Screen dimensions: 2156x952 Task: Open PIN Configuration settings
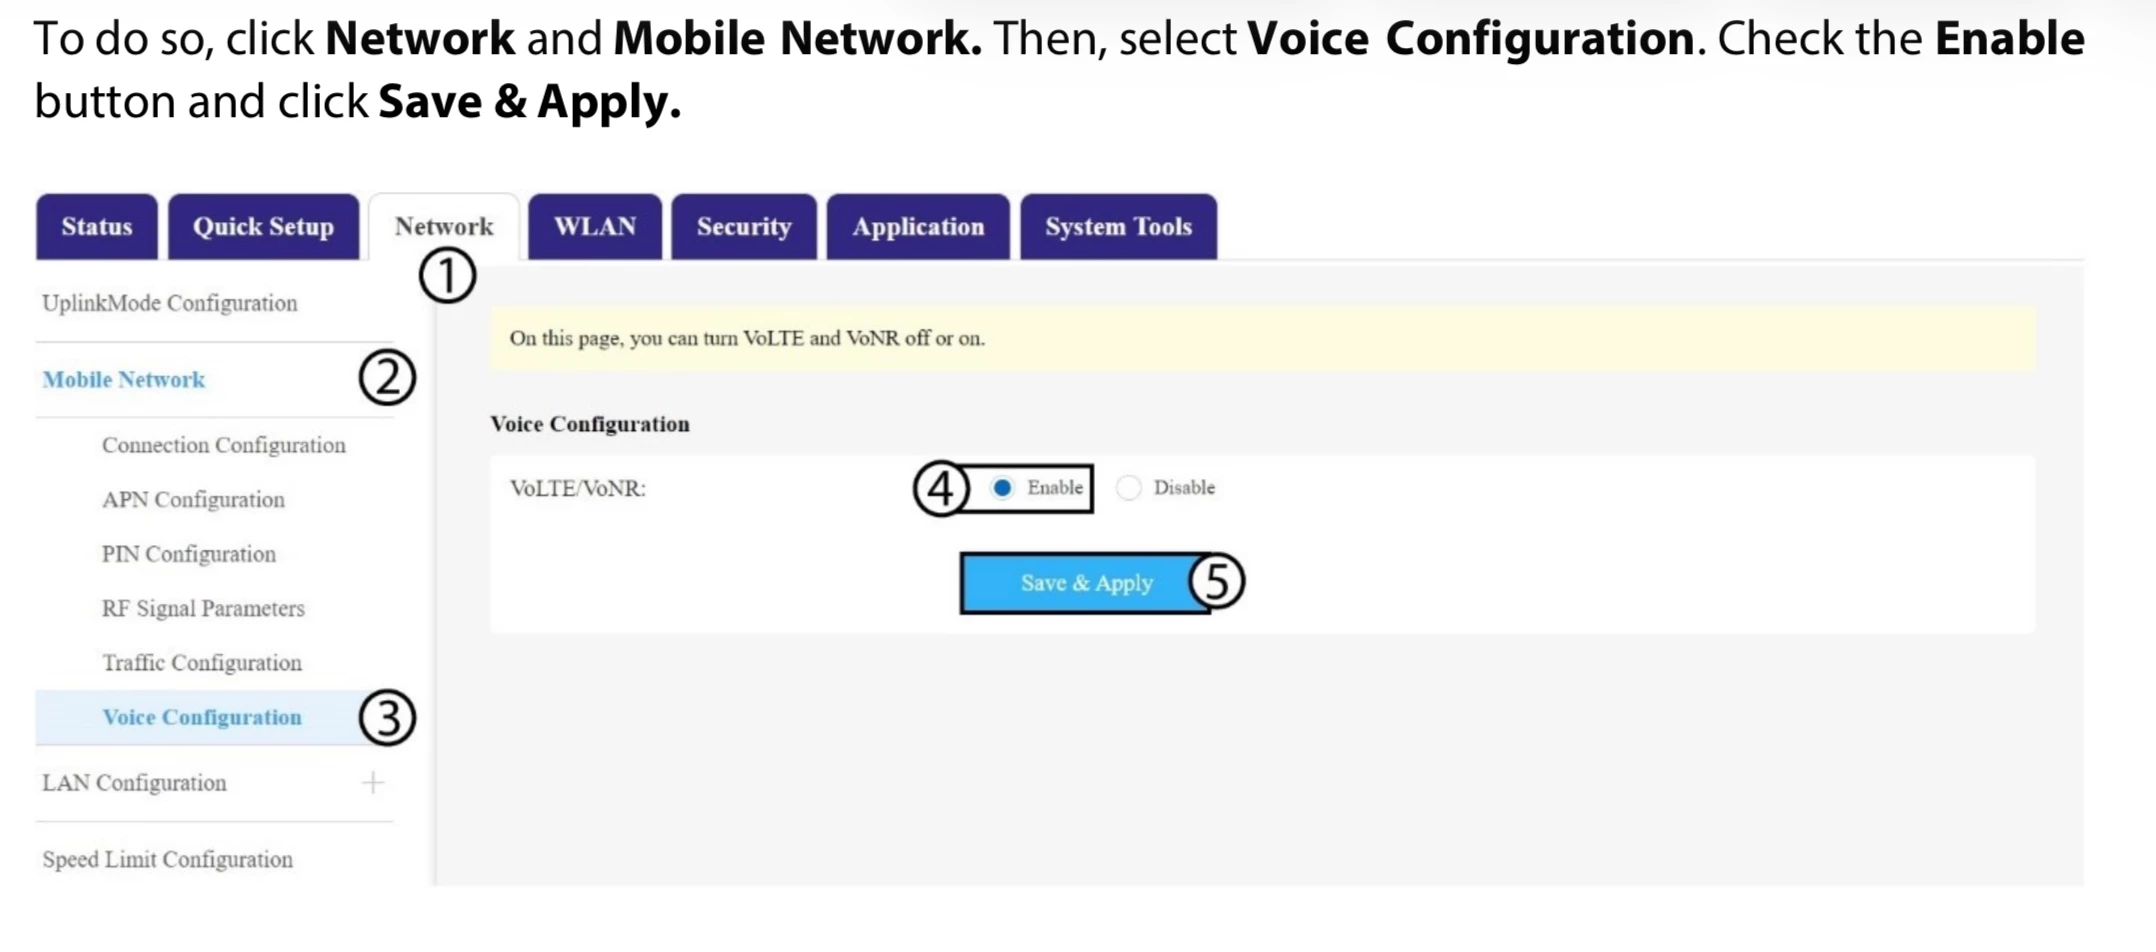coord(189,554)
